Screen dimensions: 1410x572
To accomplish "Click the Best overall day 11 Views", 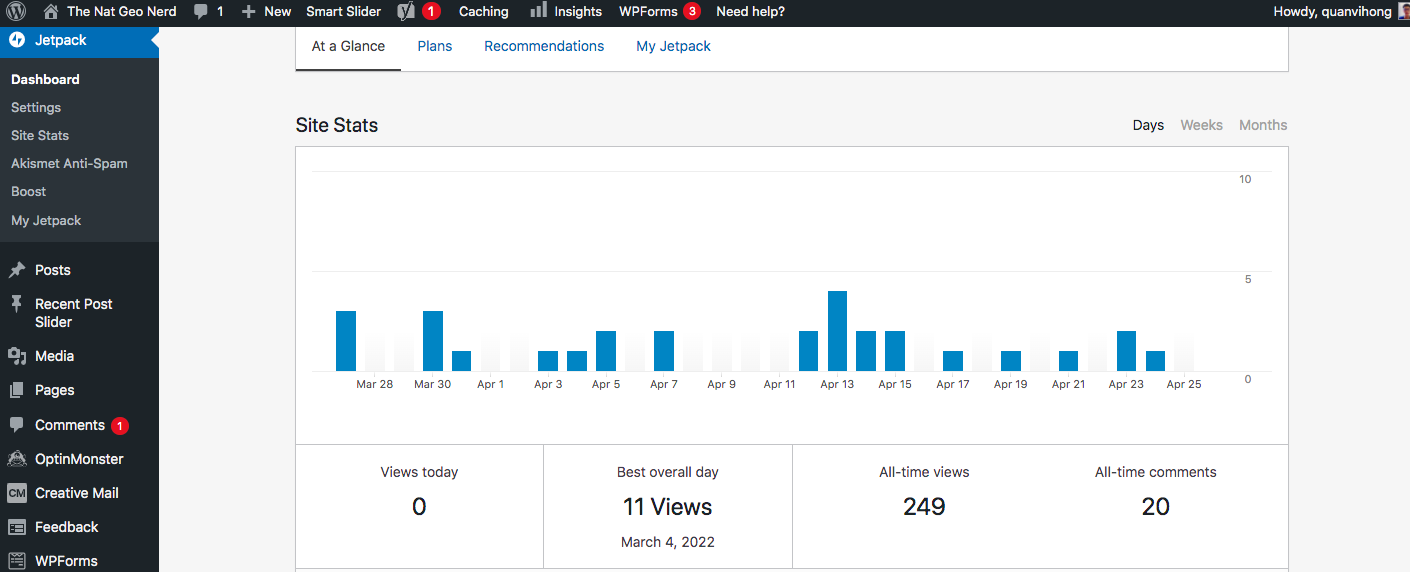I will pyautogui.click(x=668, y=507).
